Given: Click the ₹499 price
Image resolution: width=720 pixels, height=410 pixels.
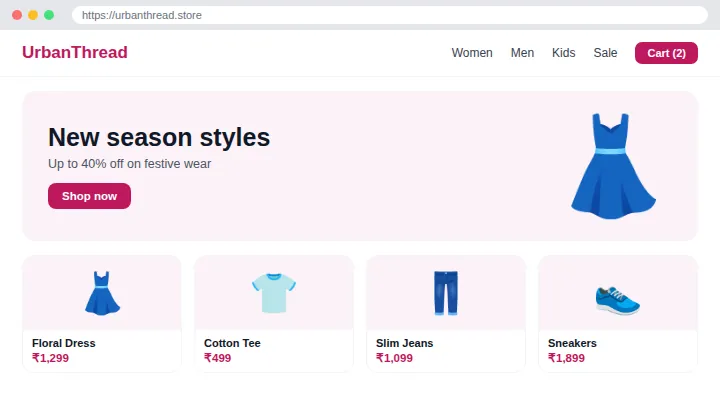Looking at the screenshot, I should point(217,358).
